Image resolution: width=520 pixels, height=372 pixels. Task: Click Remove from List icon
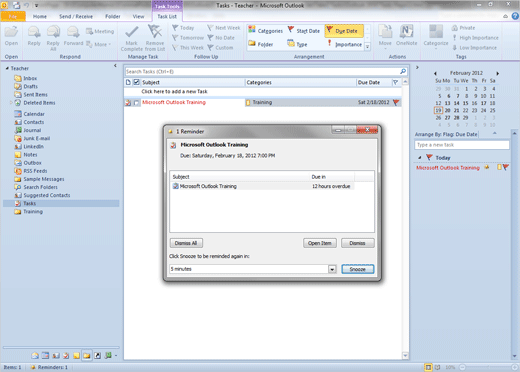point(155,31)
